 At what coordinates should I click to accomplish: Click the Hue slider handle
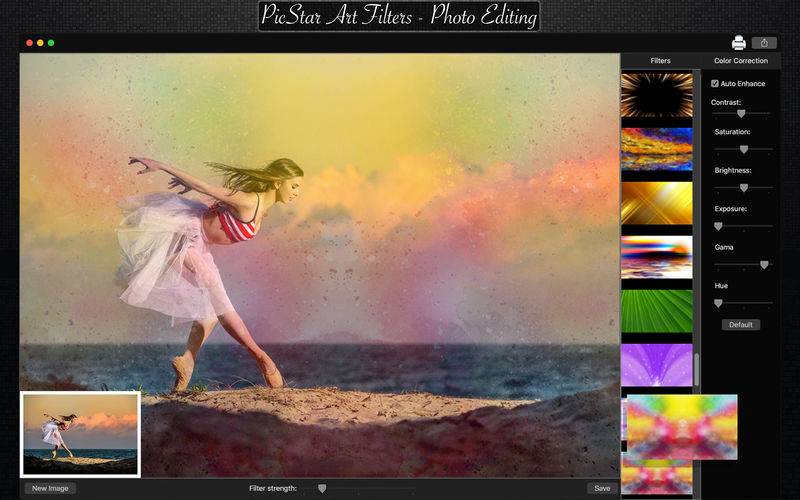tap(718, 303)
